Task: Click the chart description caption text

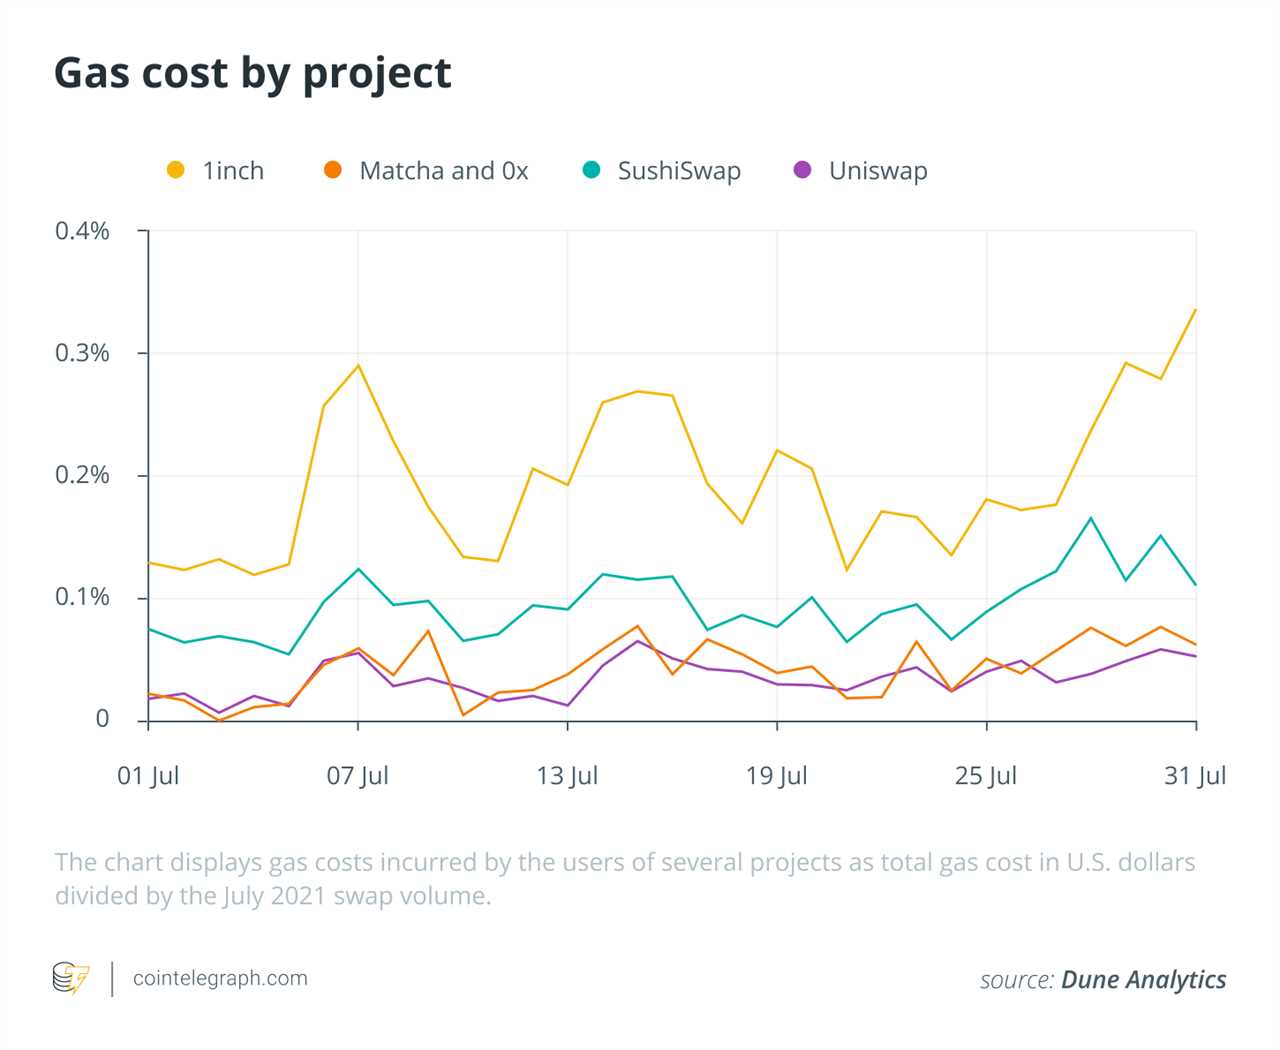Action: (625, 879)
